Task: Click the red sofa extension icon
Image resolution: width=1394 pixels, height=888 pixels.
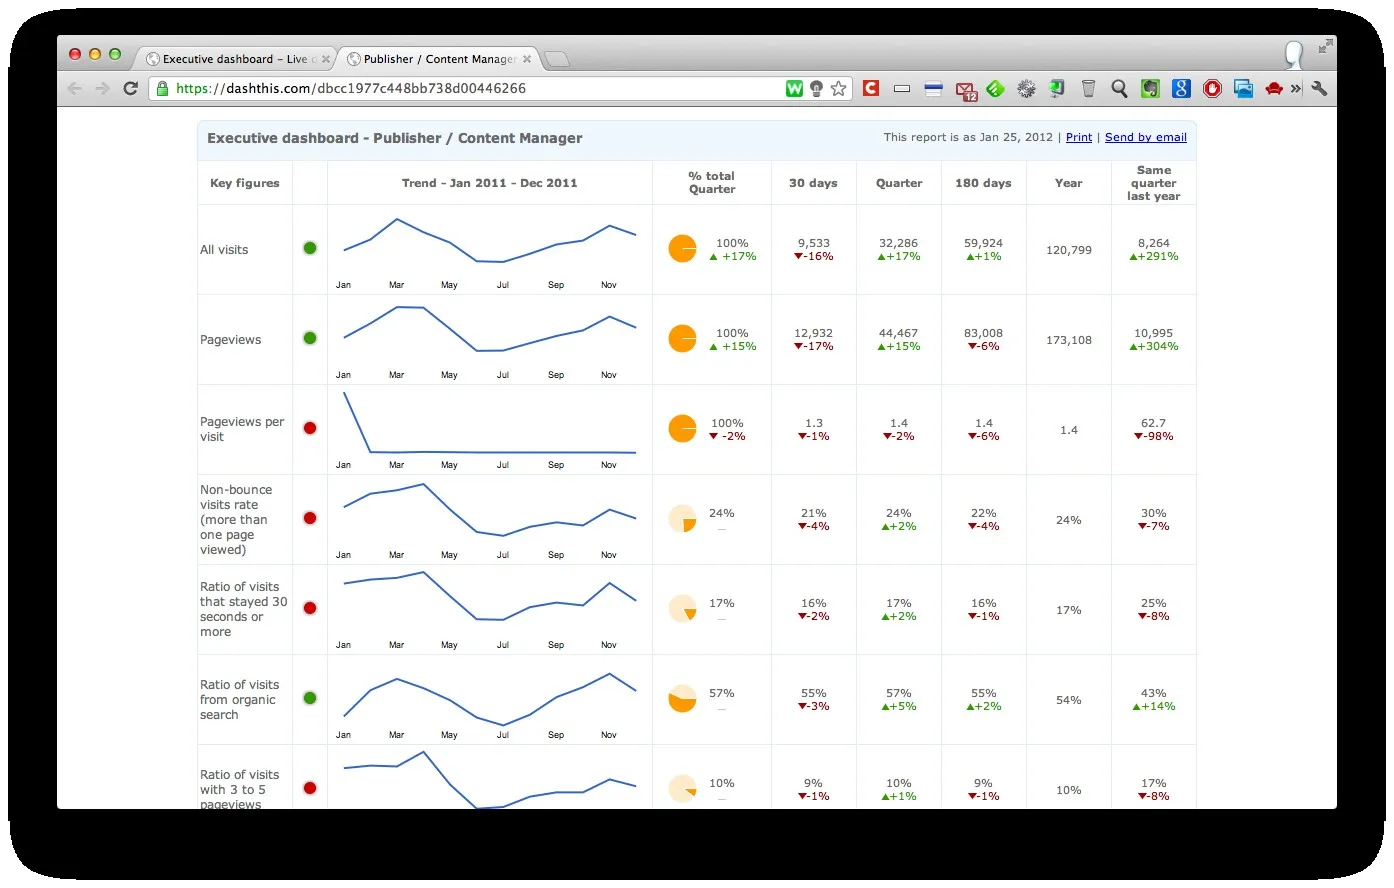Action: (1274, 88)
